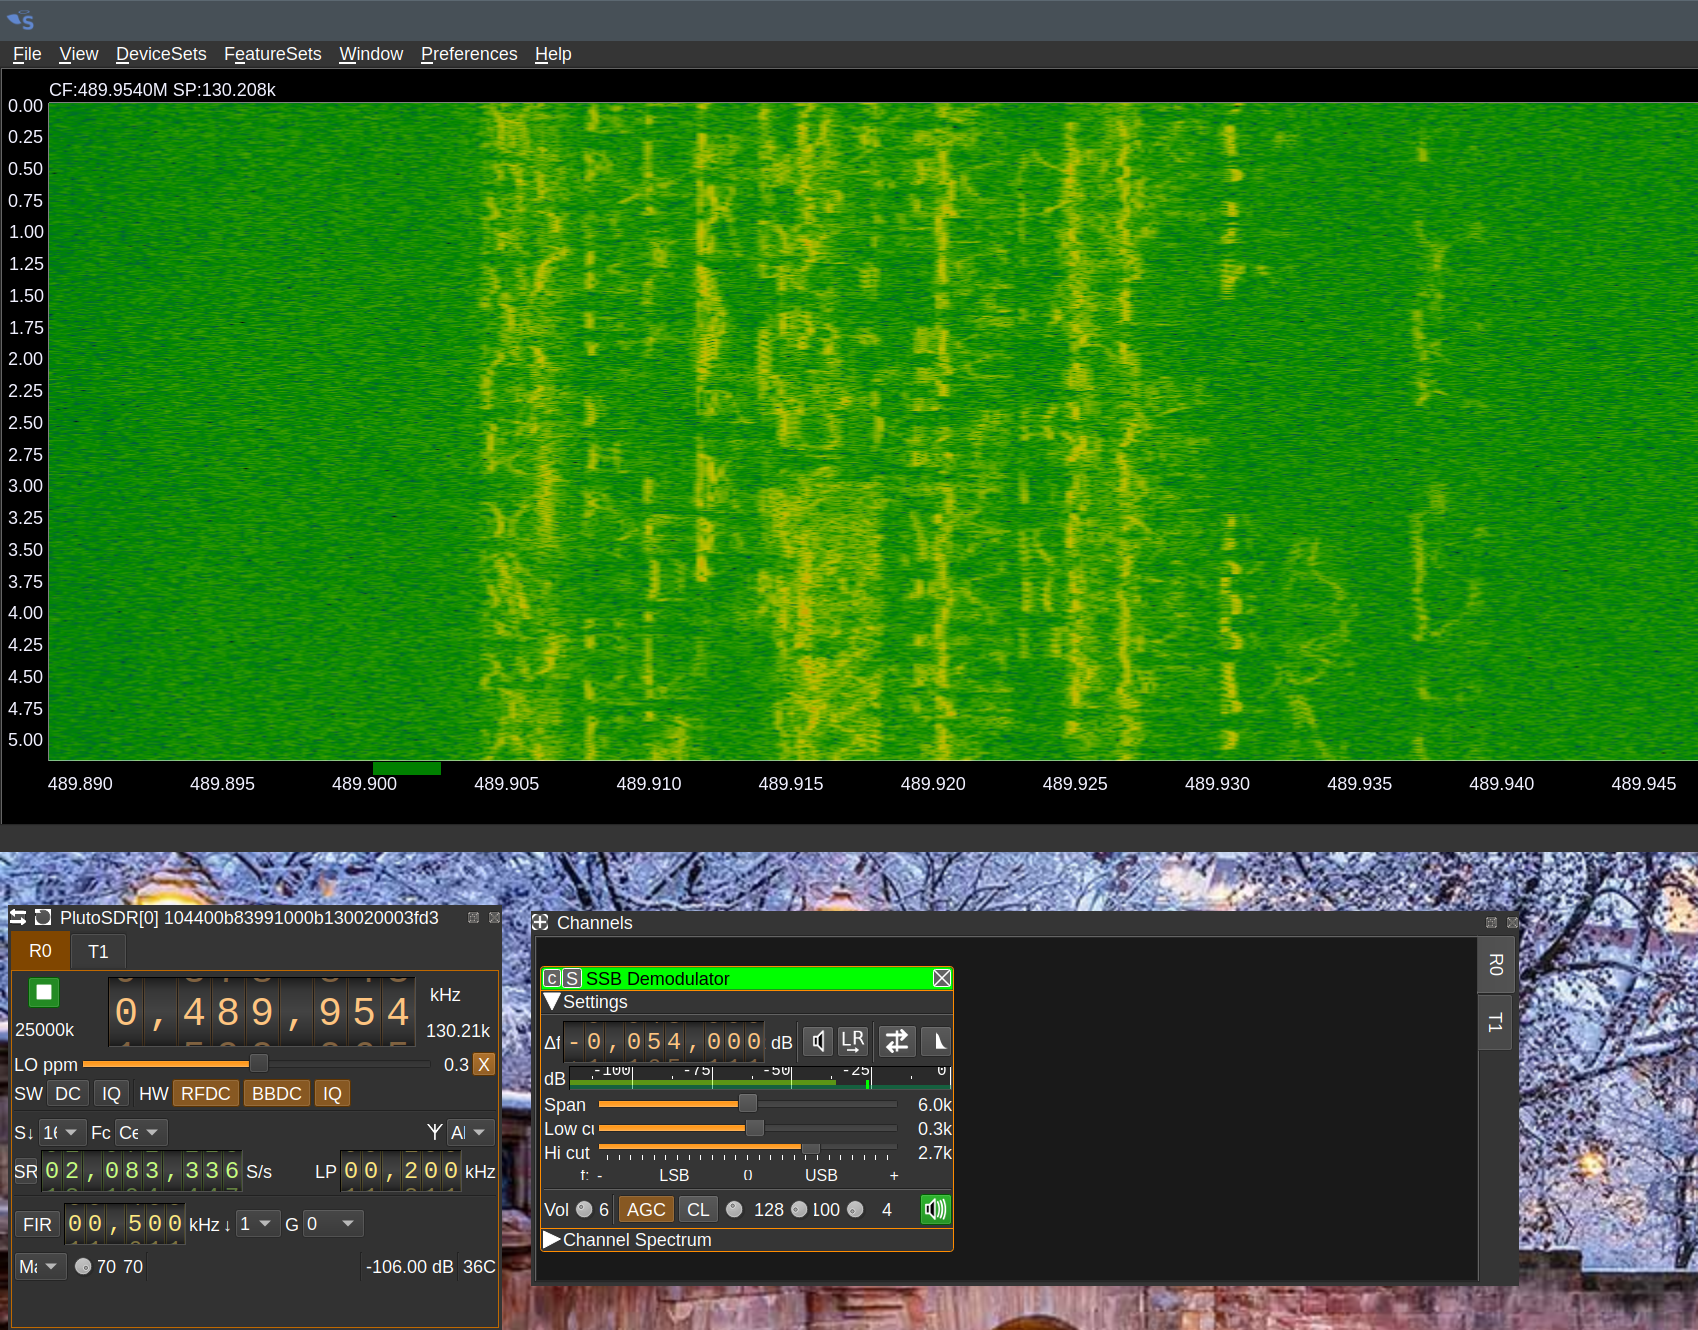This screenshot has height=1330, width=1698.
Task: Toggle the FIR filter button
Action: (37, 1225)
